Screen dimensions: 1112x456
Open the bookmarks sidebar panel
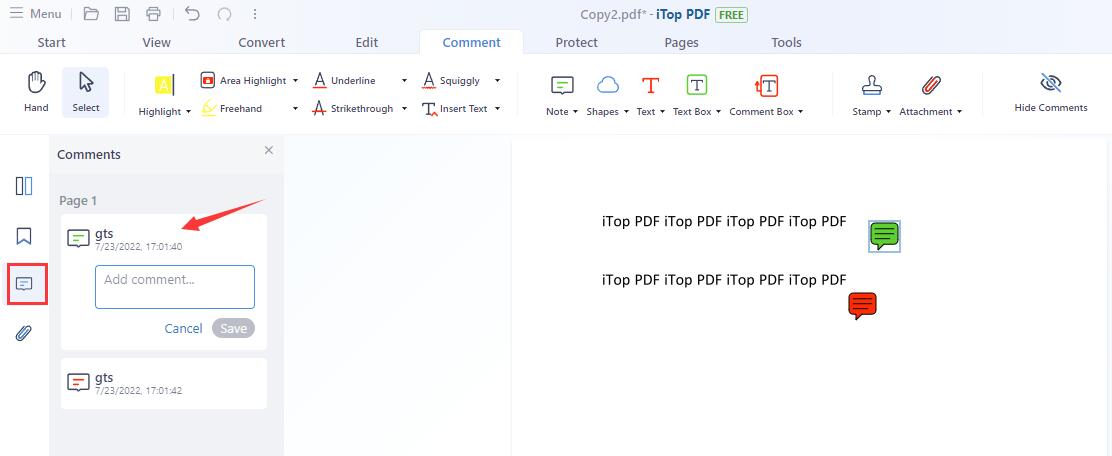click(x=24, y=236)
